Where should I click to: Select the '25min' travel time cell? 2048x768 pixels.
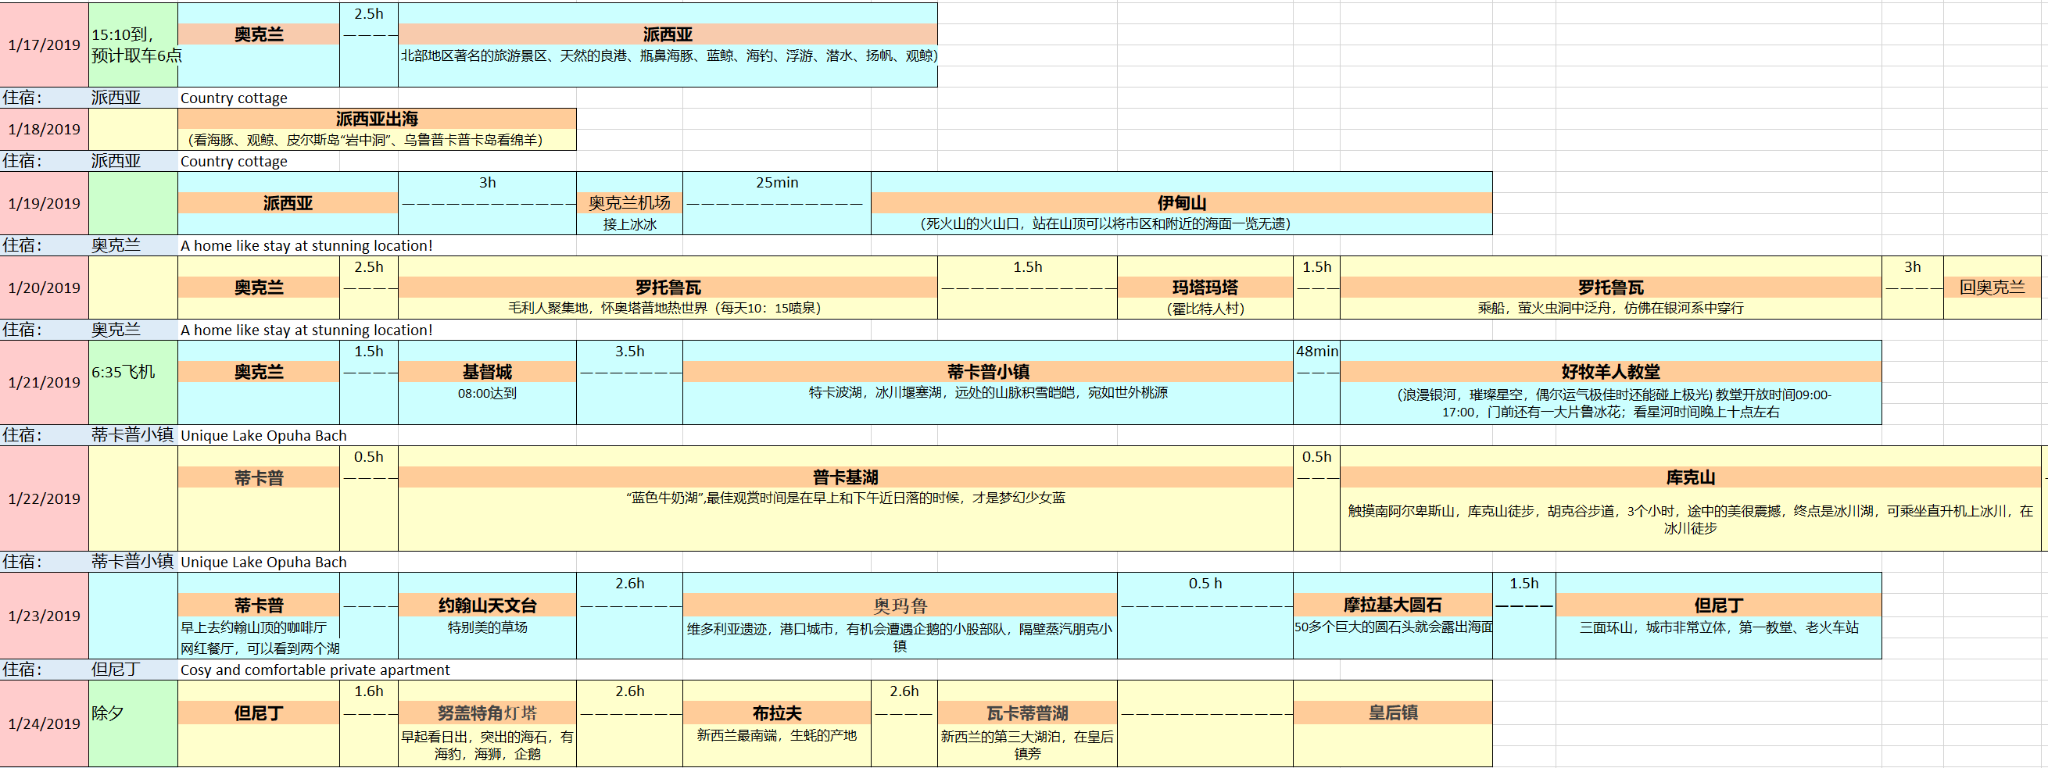[x=777, y=182]
